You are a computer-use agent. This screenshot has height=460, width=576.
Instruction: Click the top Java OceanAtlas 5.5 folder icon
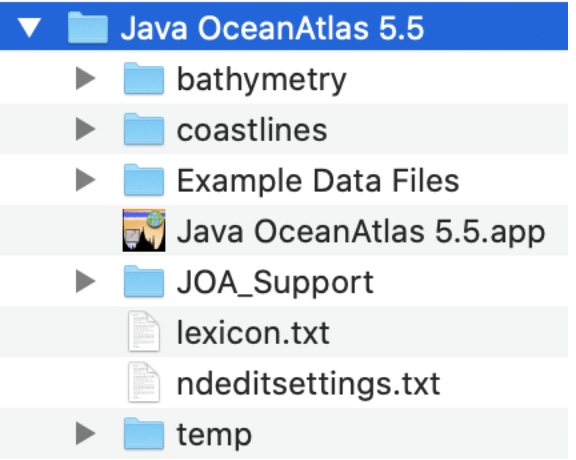[x=88, y=28]
